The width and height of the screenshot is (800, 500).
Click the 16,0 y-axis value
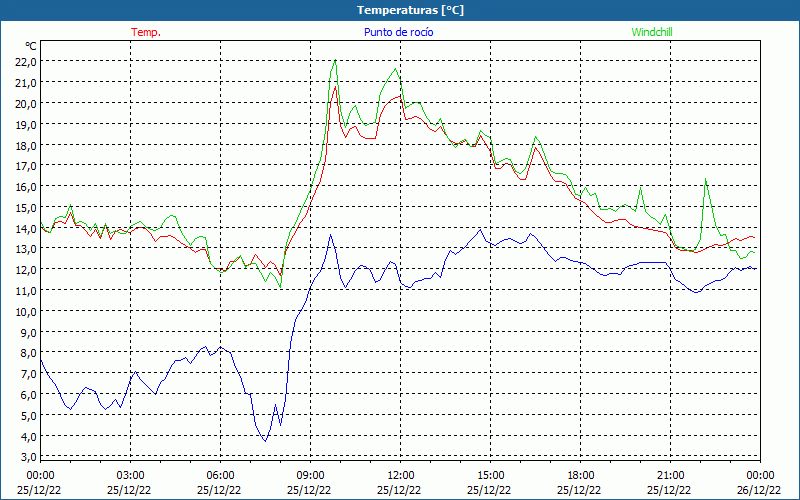(x=26, y=186)
